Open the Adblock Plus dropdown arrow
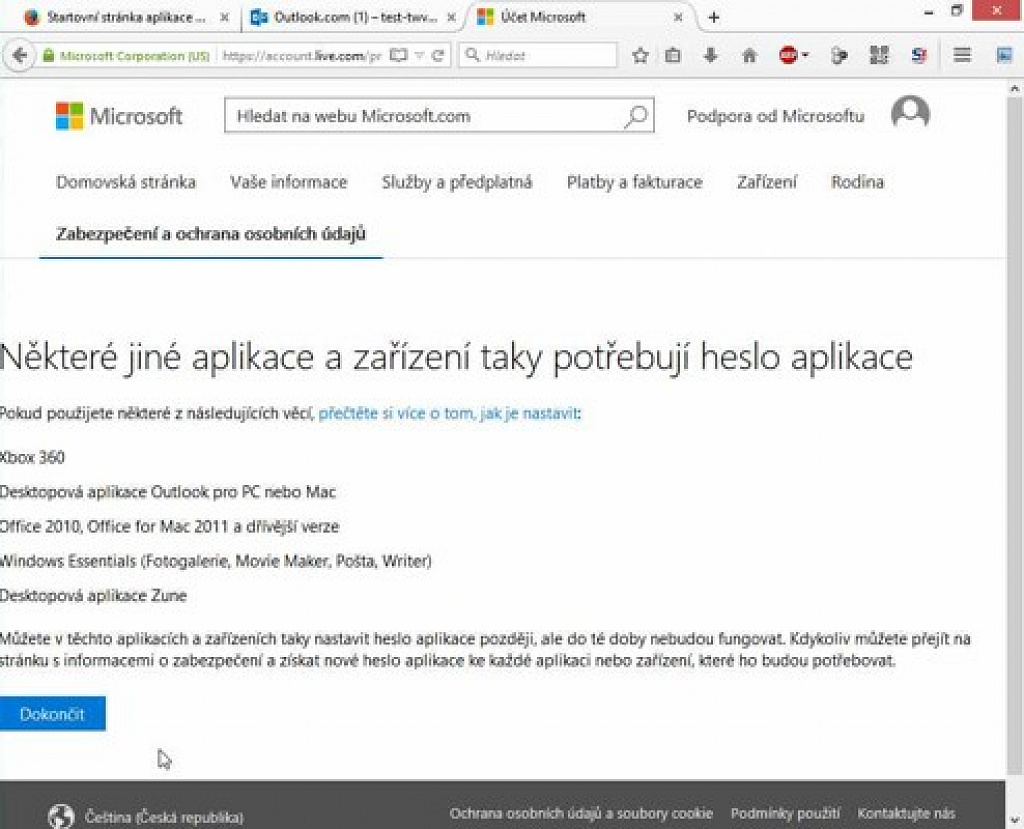 pos(805,56)
